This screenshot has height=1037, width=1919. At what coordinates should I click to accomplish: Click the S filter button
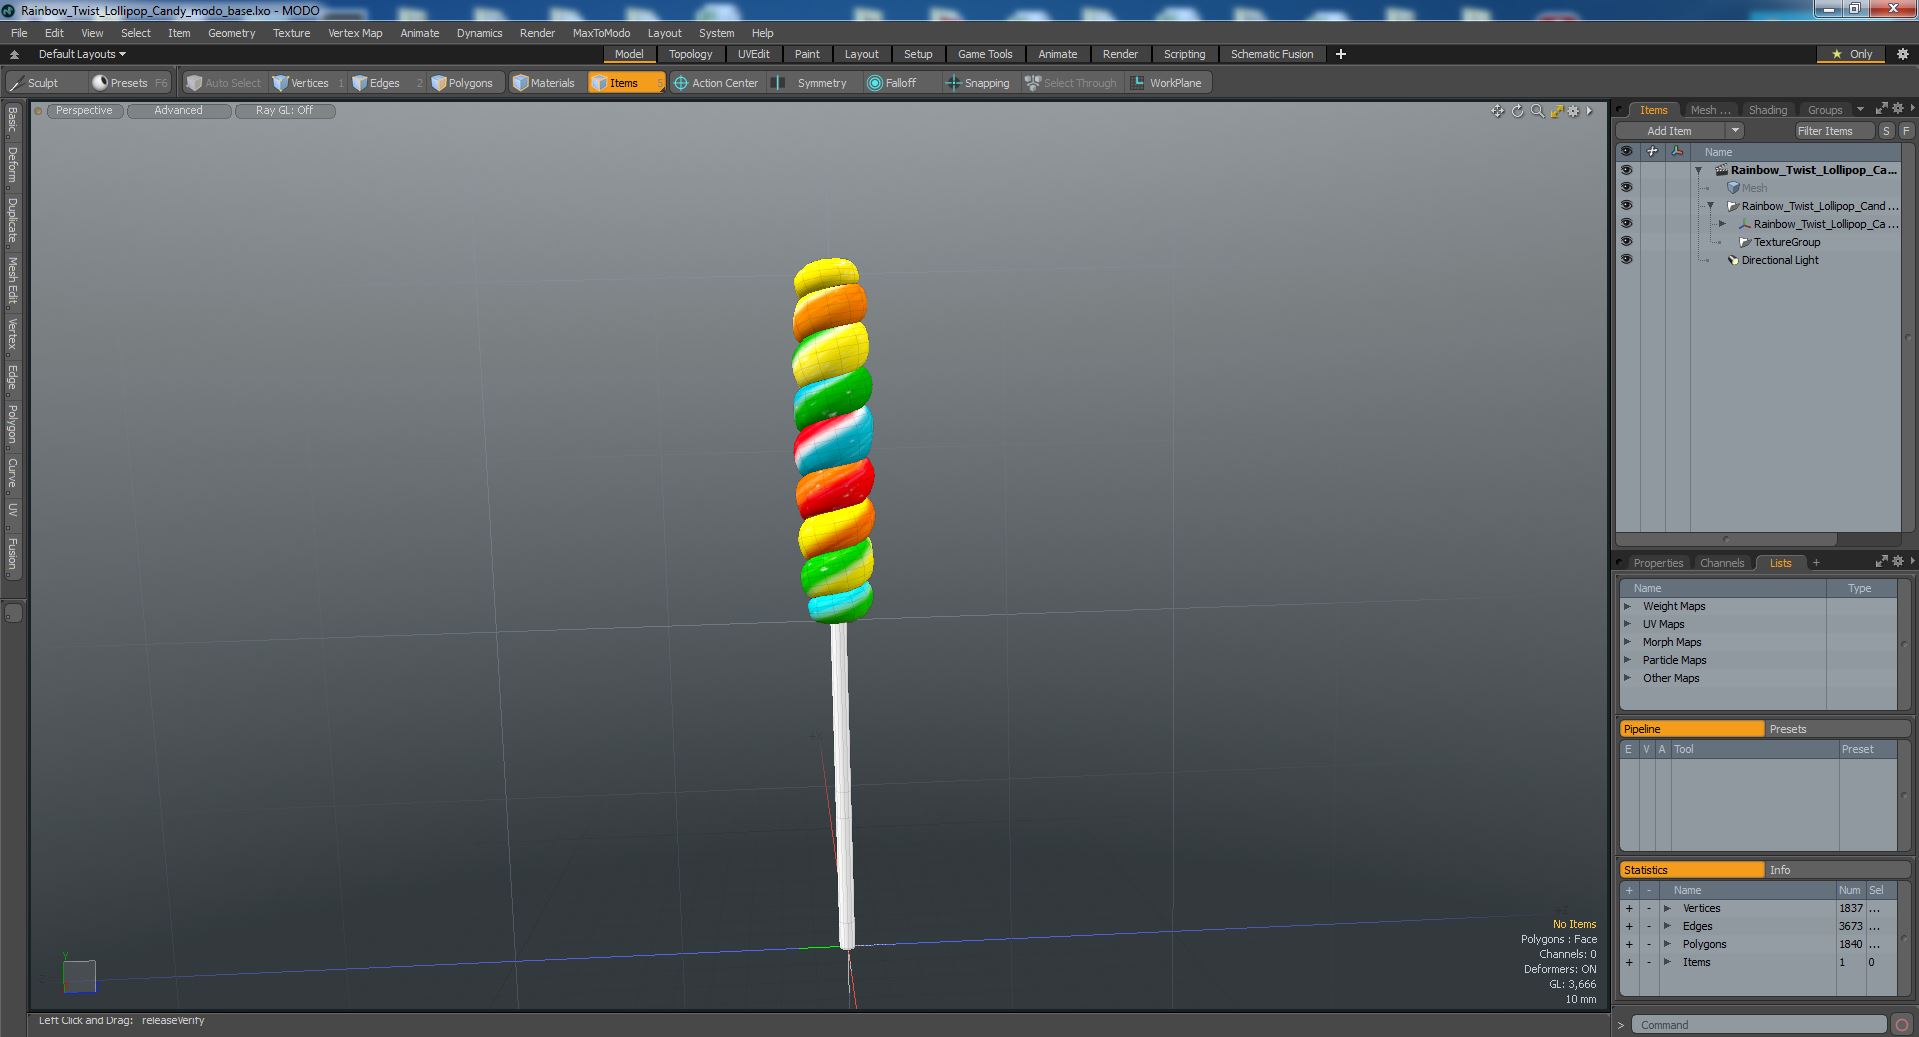click(x=1886, y=131)
